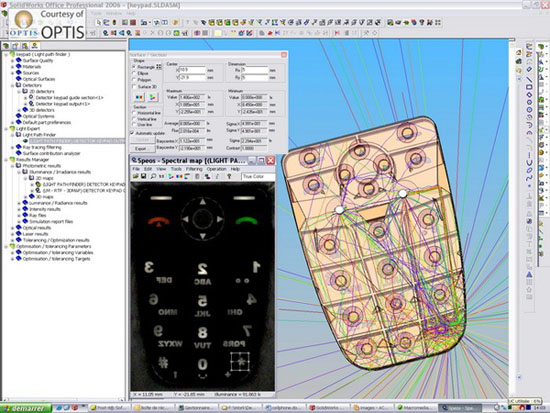Select Optimisation / tolerancing Targets tree item
550x413 pixels.
click(56, 259)
